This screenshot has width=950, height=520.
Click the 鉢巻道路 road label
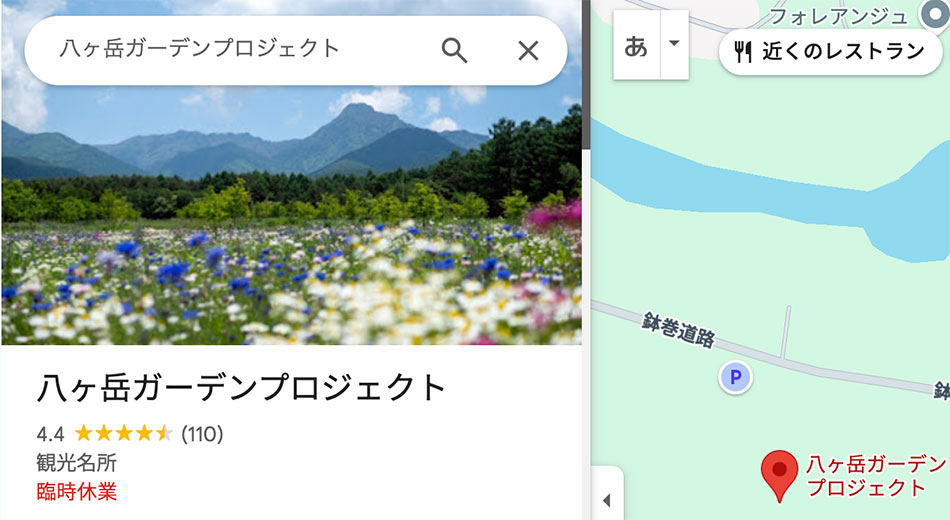678,330
